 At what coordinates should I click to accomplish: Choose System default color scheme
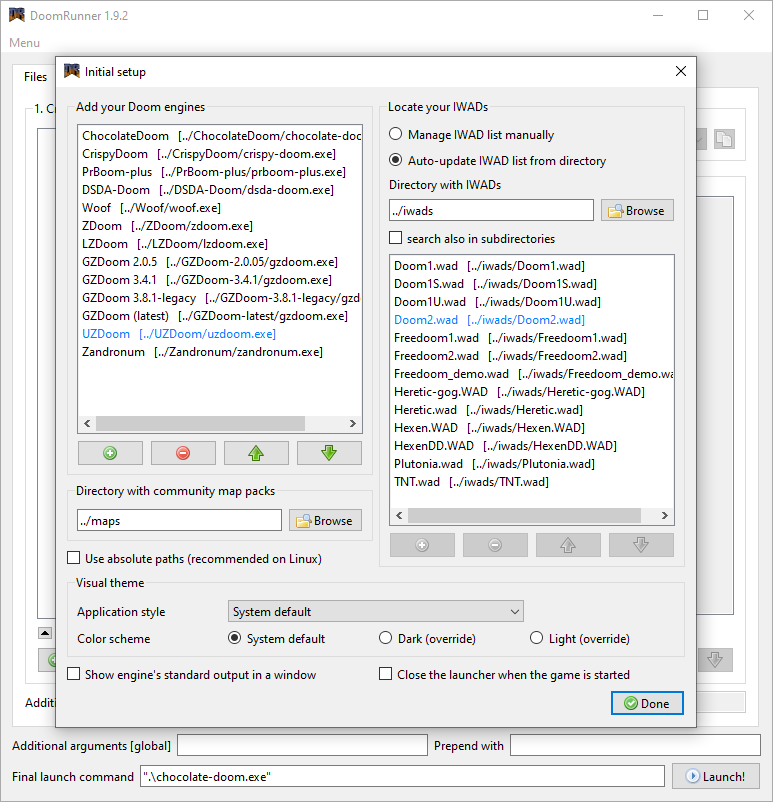click(277, 638)
